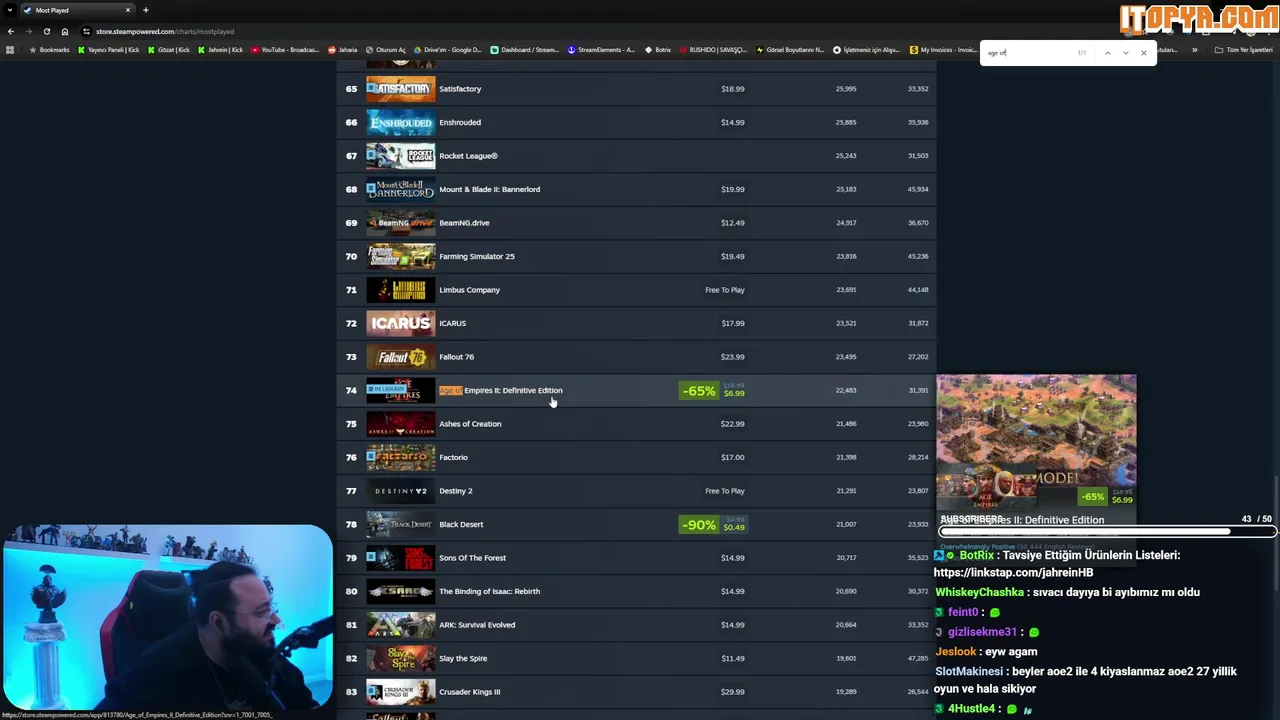Expand hidden bookmarks overflow chevron
1280x720 pixels.
coord(1194,50)
